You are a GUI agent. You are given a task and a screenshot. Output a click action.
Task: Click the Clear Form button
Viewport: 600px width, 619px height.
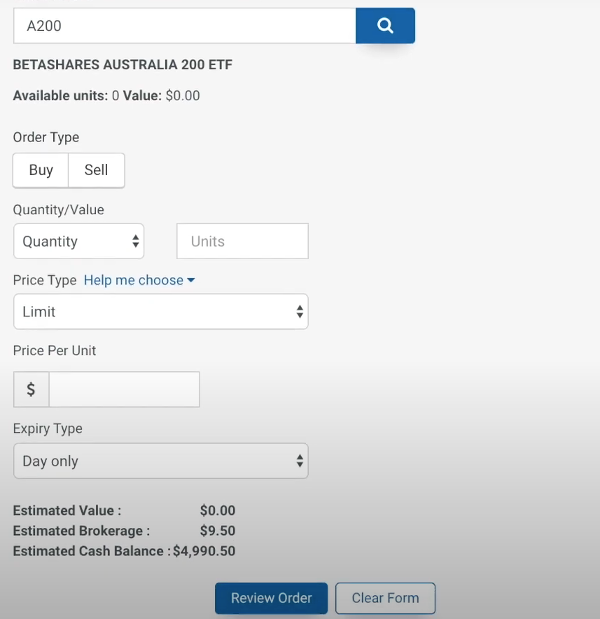[386, 598]
